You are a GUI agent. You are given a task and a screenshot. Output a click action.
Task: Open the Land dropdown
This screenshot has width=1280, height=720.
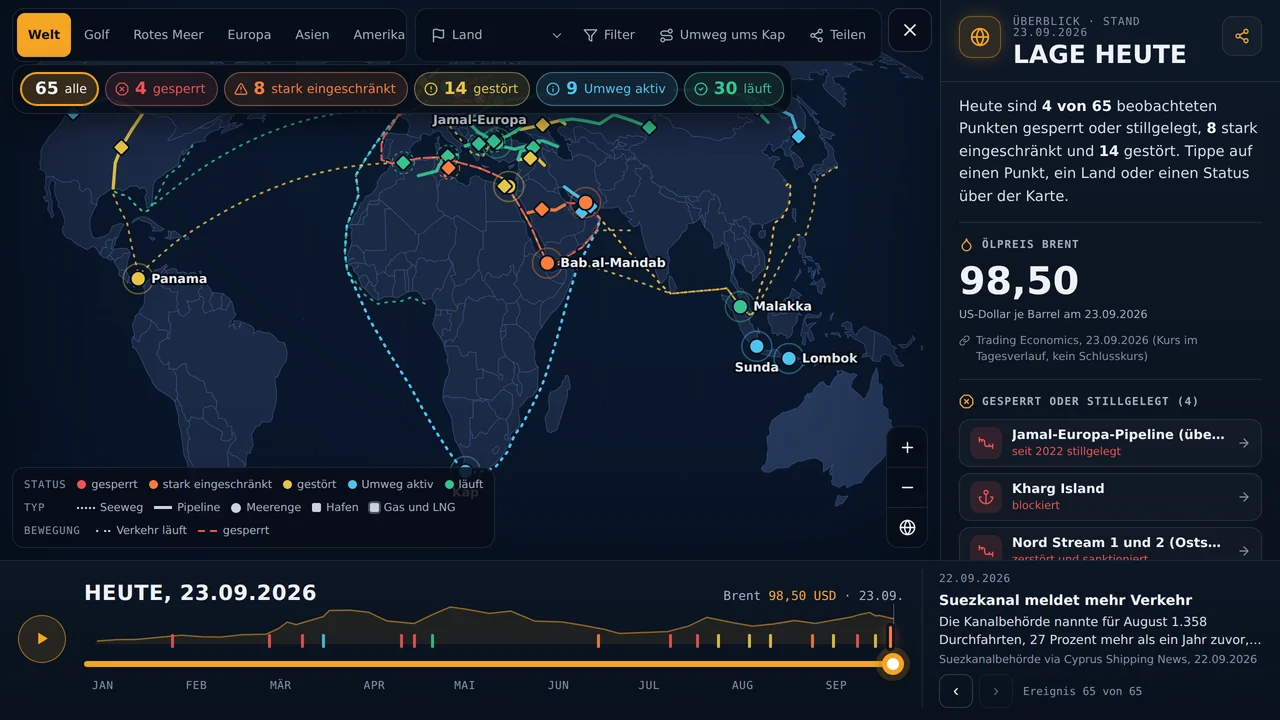pos(496,35)
